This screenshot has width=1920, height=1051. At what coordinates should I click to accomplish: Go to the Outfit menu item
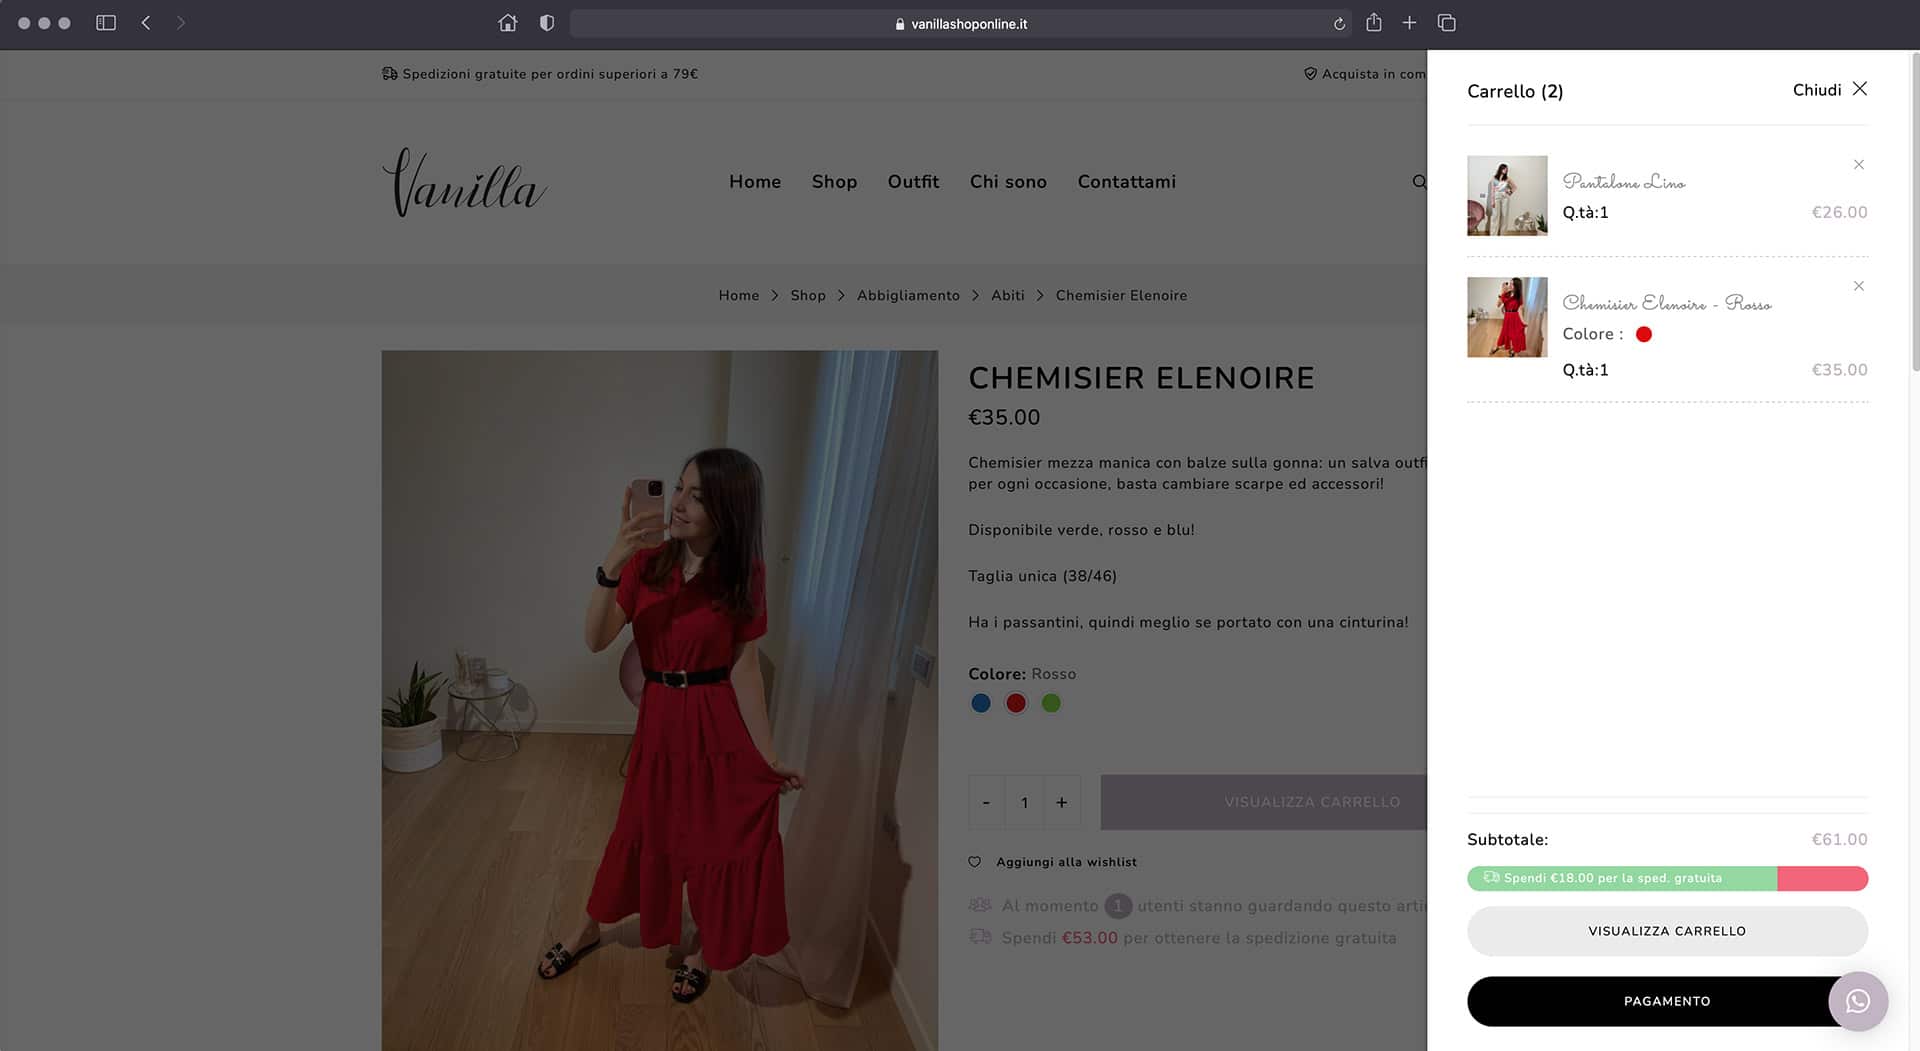pyautogui.click(x=913, y=182)
